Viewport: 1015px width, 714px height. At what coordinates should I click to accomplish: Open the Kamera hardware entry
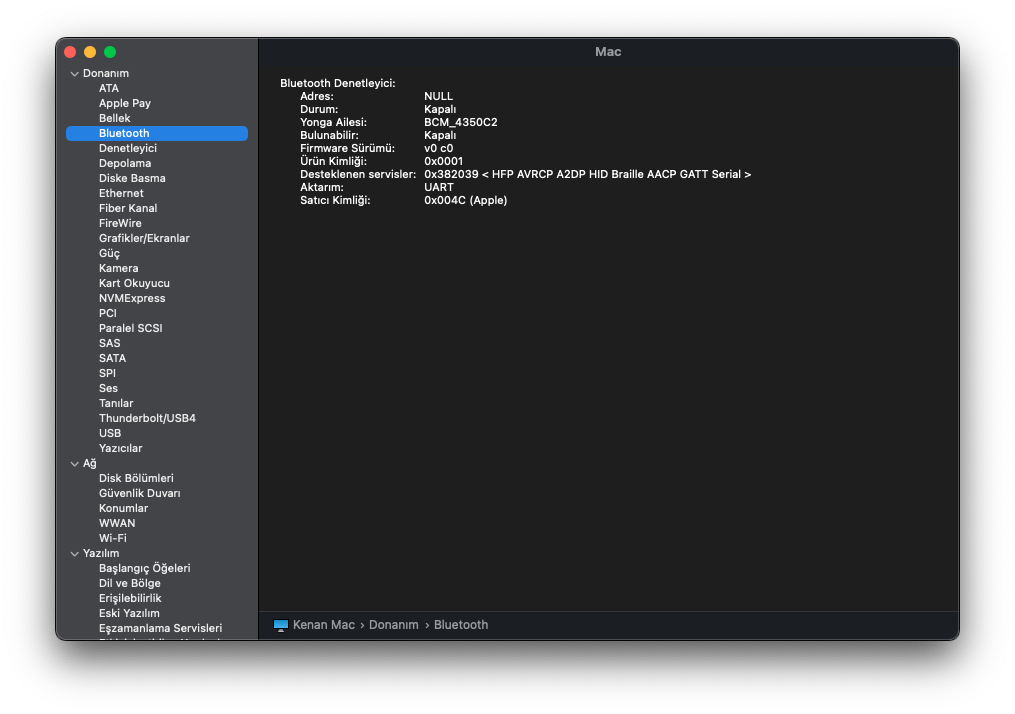click(x=119, y=268)
